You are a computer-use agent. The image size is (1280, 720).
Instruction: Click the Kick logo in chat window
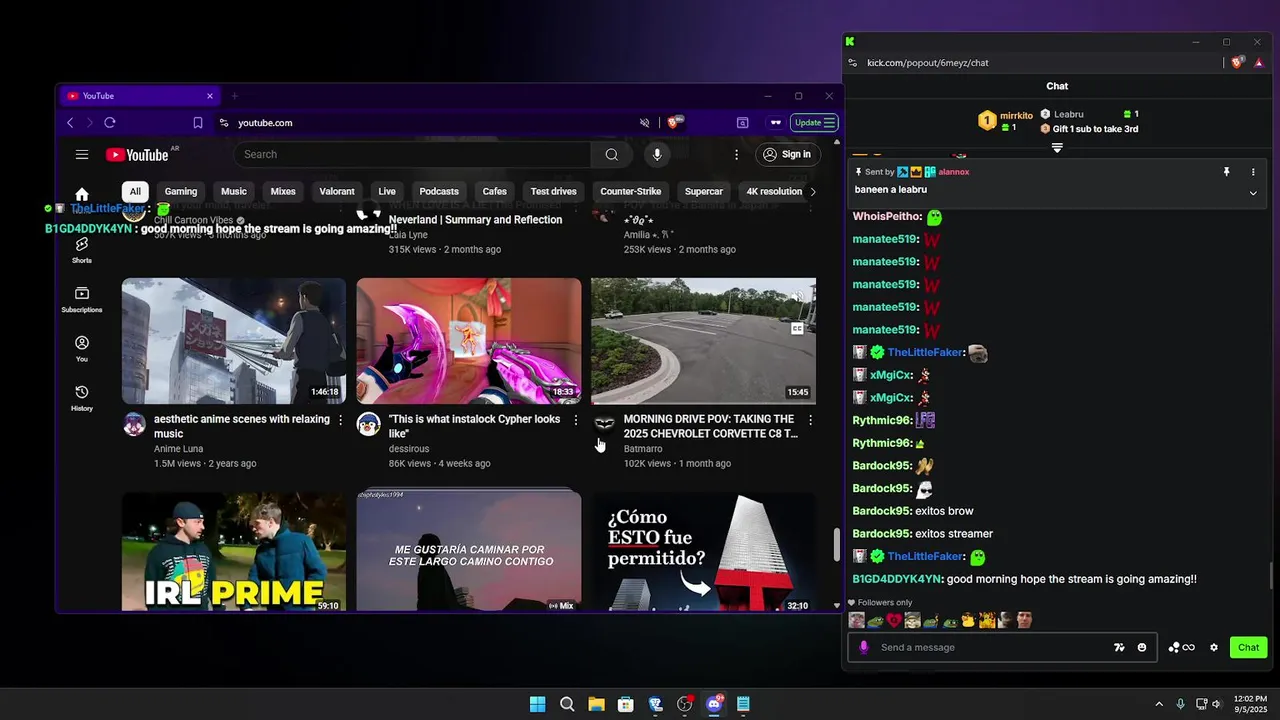click(850, 41)
